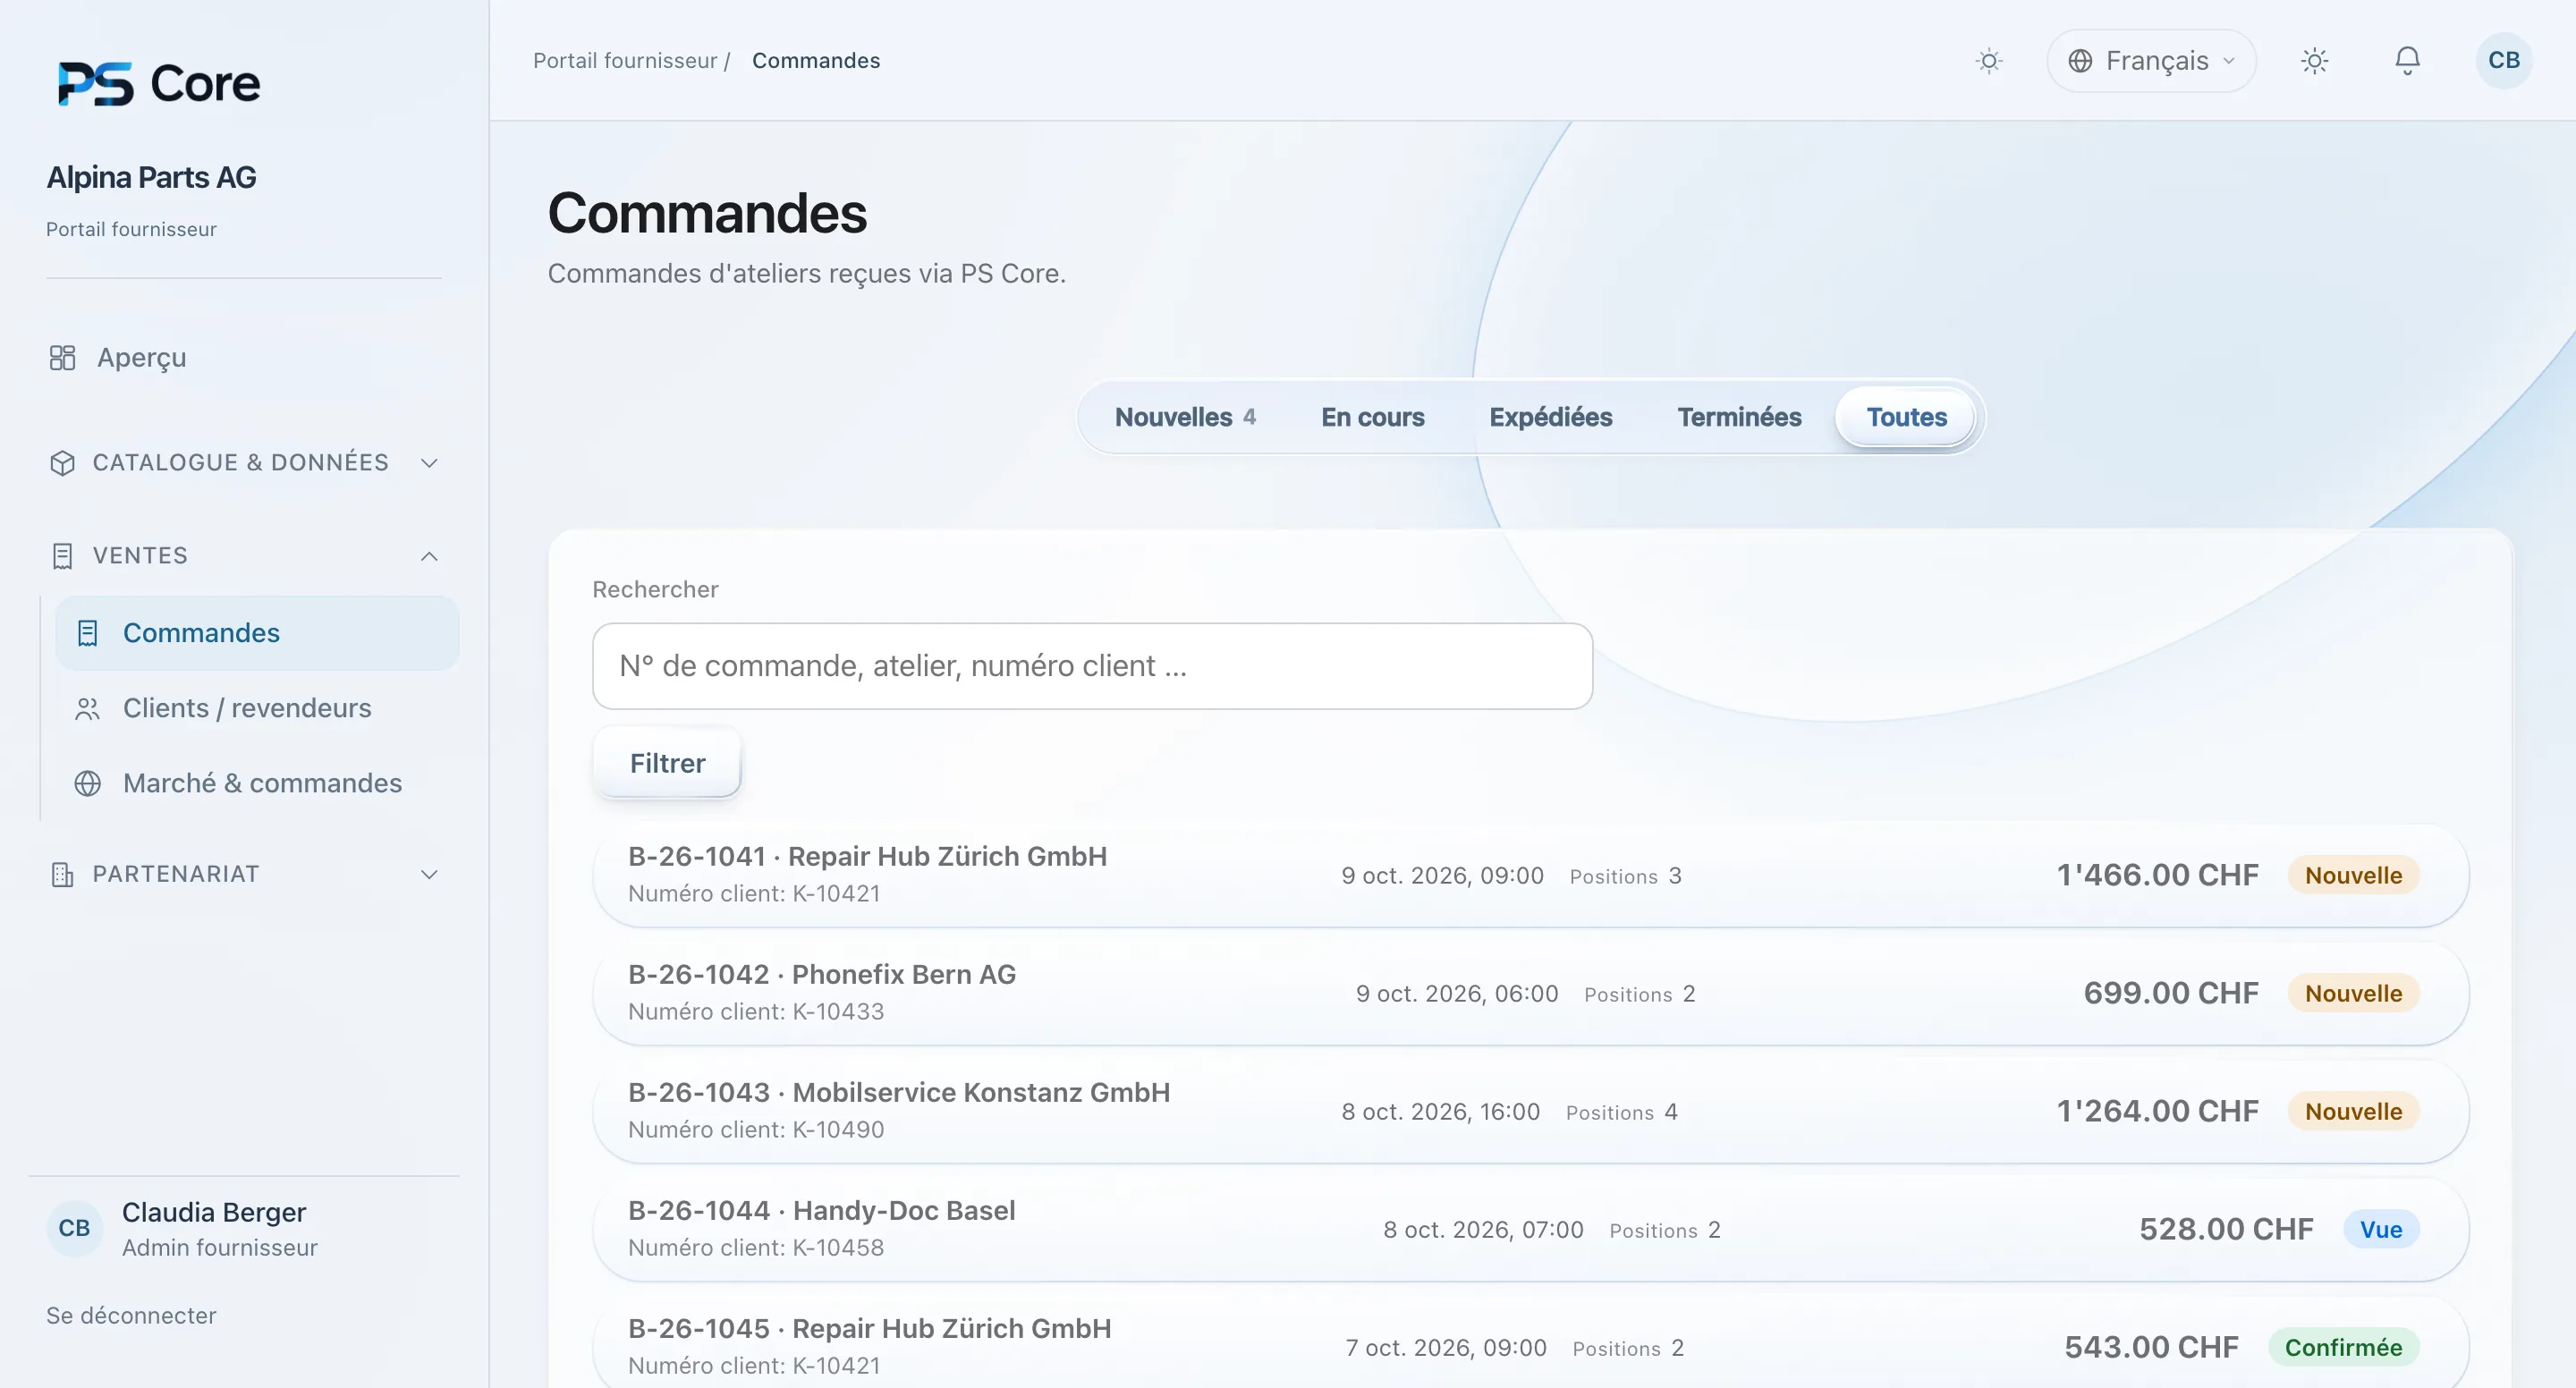Click the Catalogue & Données box icon
The height and width of the screenshot is (1388, 2576).
point(62,463)
